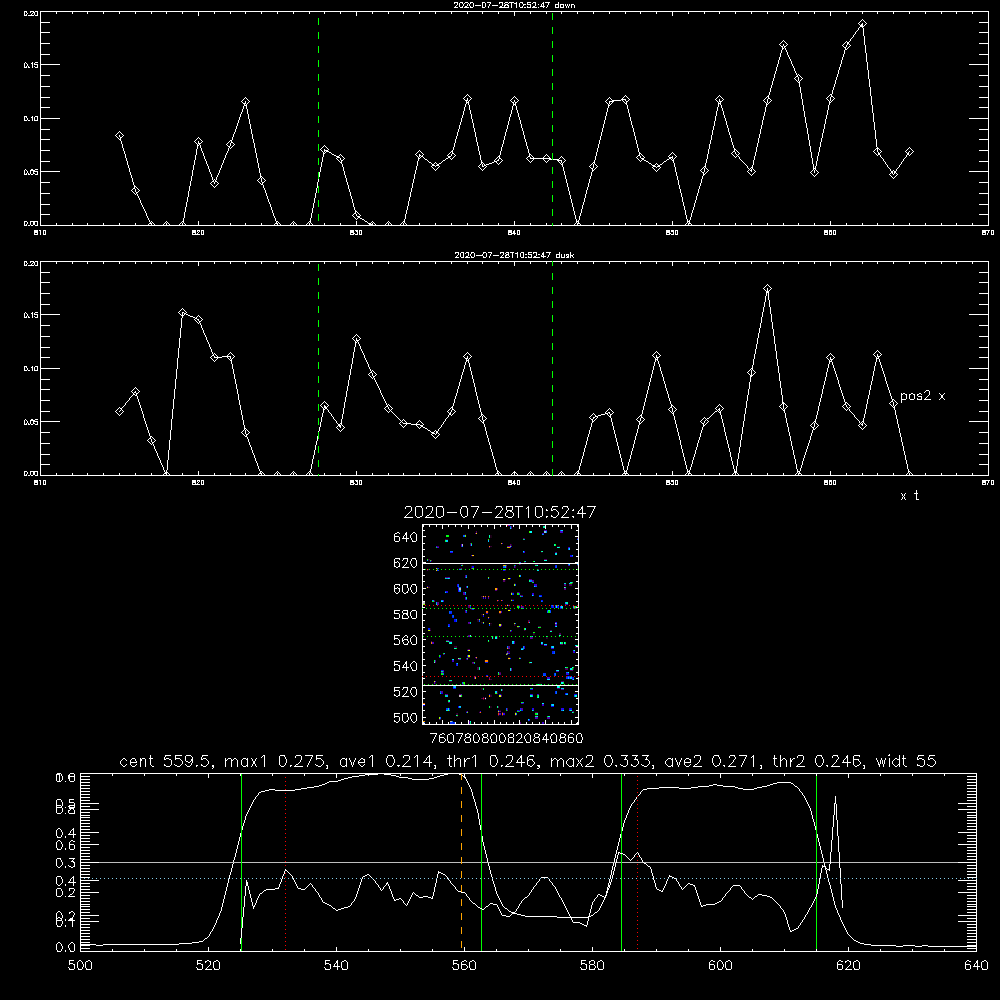Image resolution: width=1000 pixels, height=1000 pixels.
Task: Click the image y-axis label 640
Action: click(406, 538)
